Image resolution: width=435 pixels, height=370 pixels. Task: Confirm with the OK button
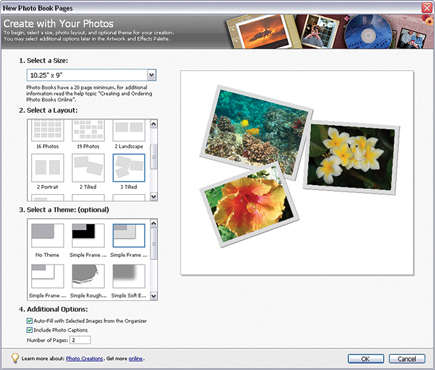click(x=366, y=359)
